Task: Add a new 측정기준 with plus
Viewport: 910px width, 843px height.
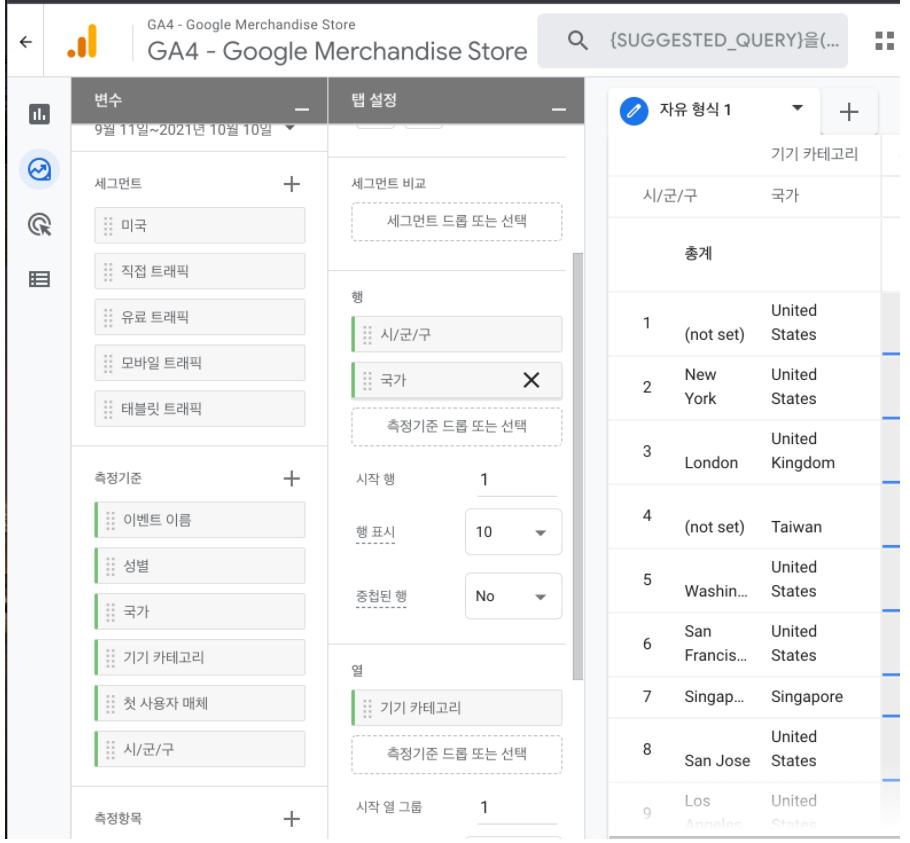Action: click(x=291, y=479)
